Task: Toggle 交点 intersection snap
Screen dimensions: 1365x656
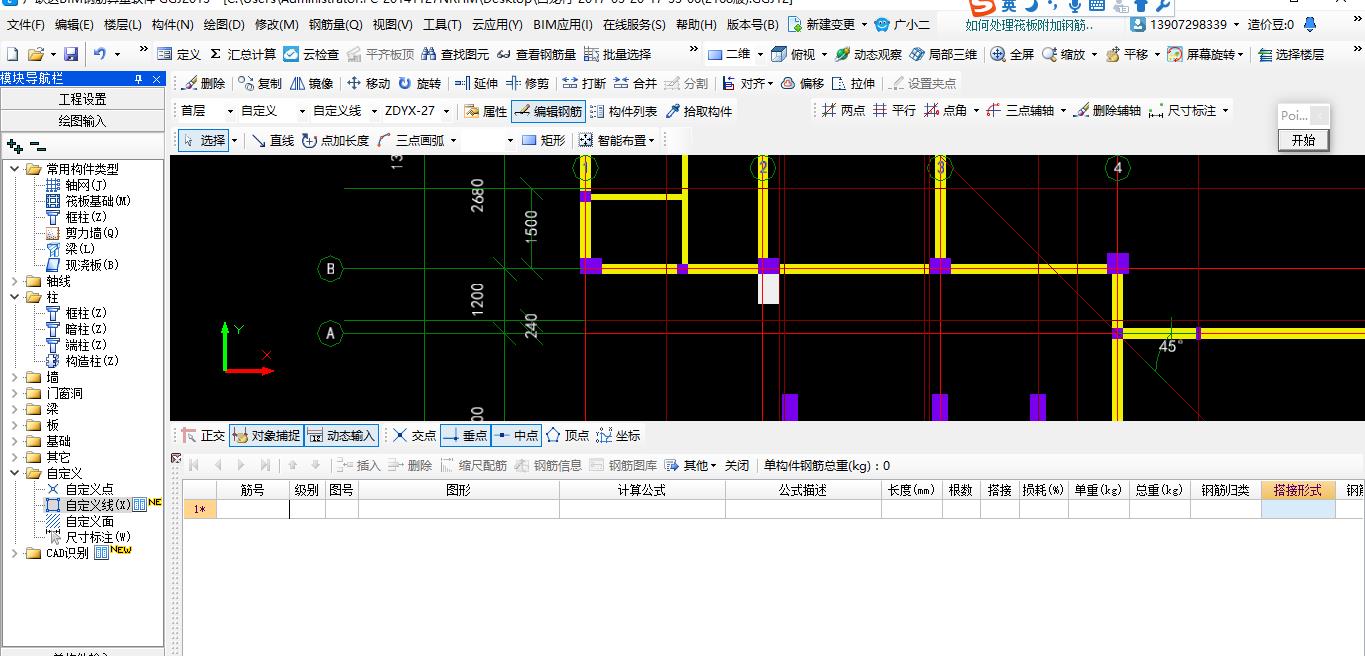Action: (414, 435)
